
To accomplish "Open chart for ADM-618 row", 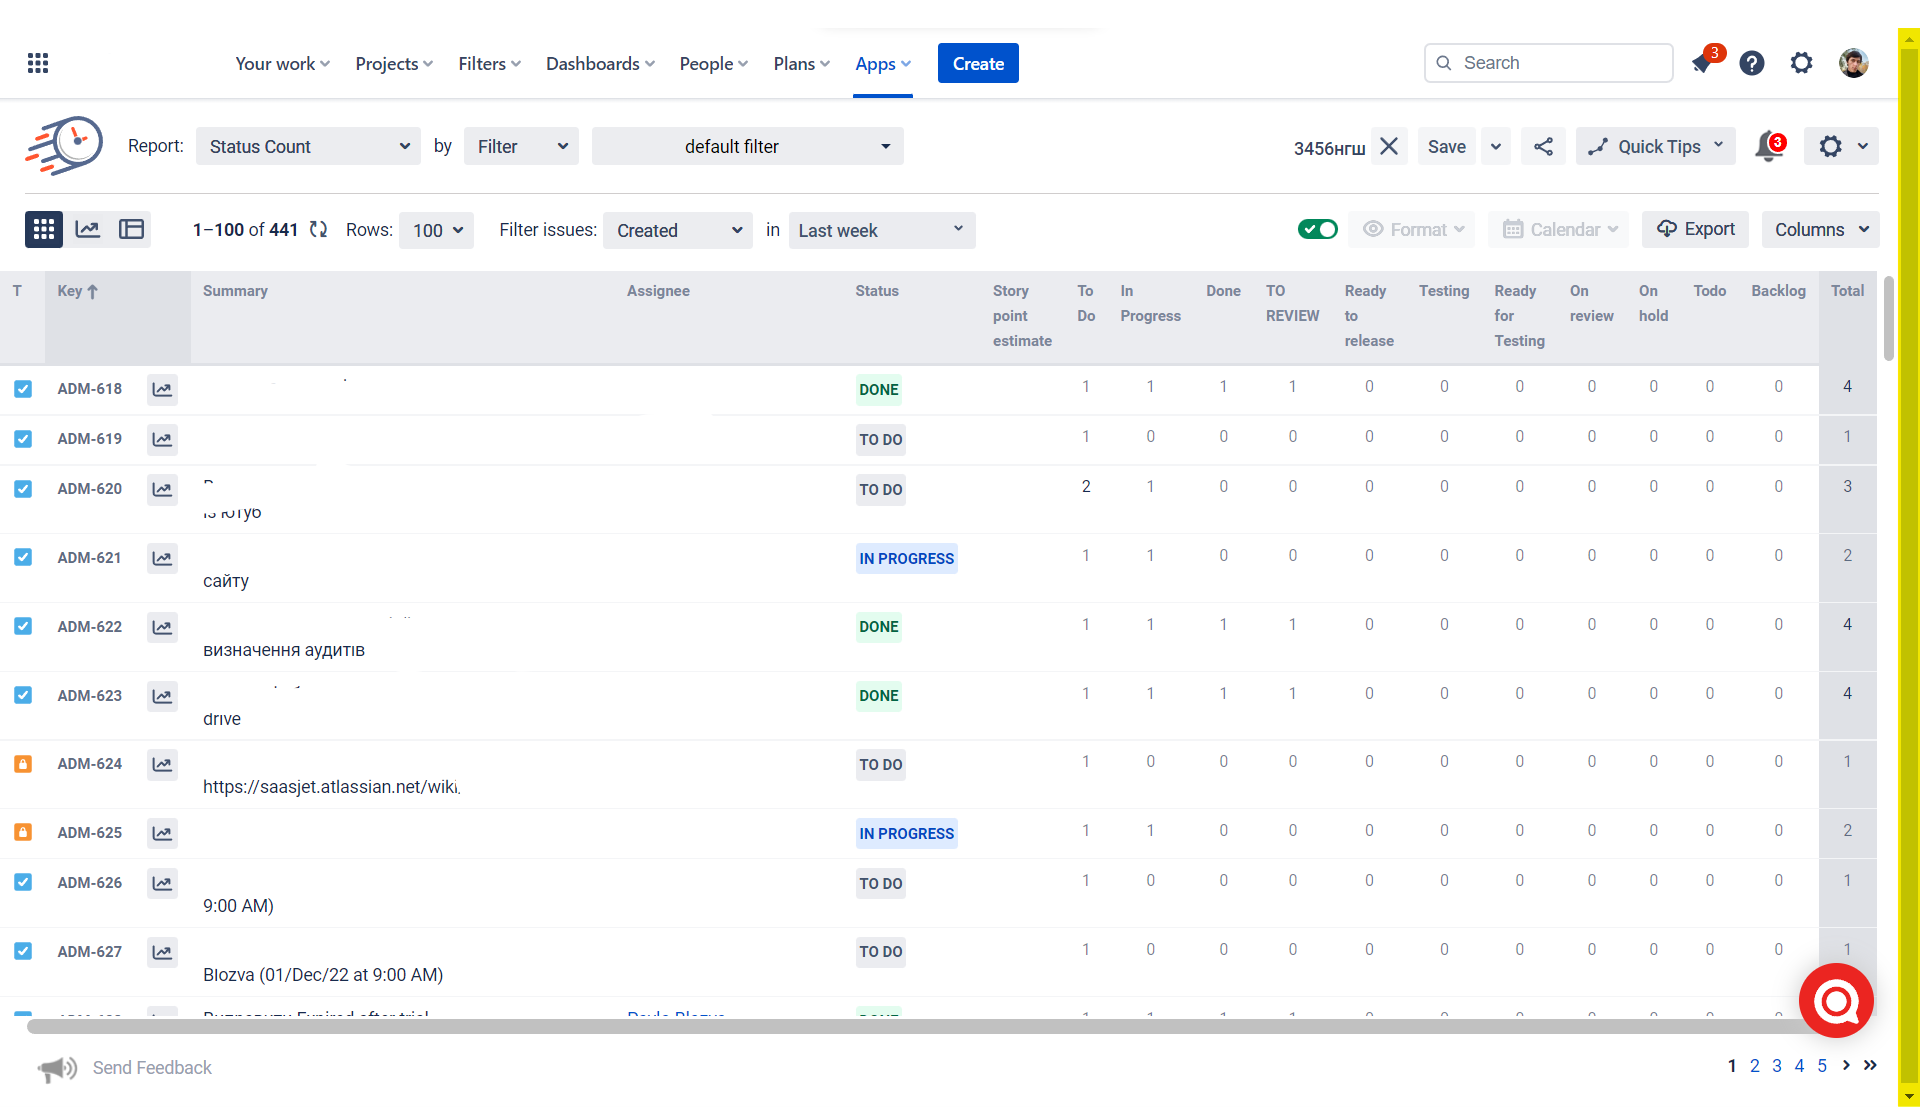I will pyautogui.click(x=162, y=389).
